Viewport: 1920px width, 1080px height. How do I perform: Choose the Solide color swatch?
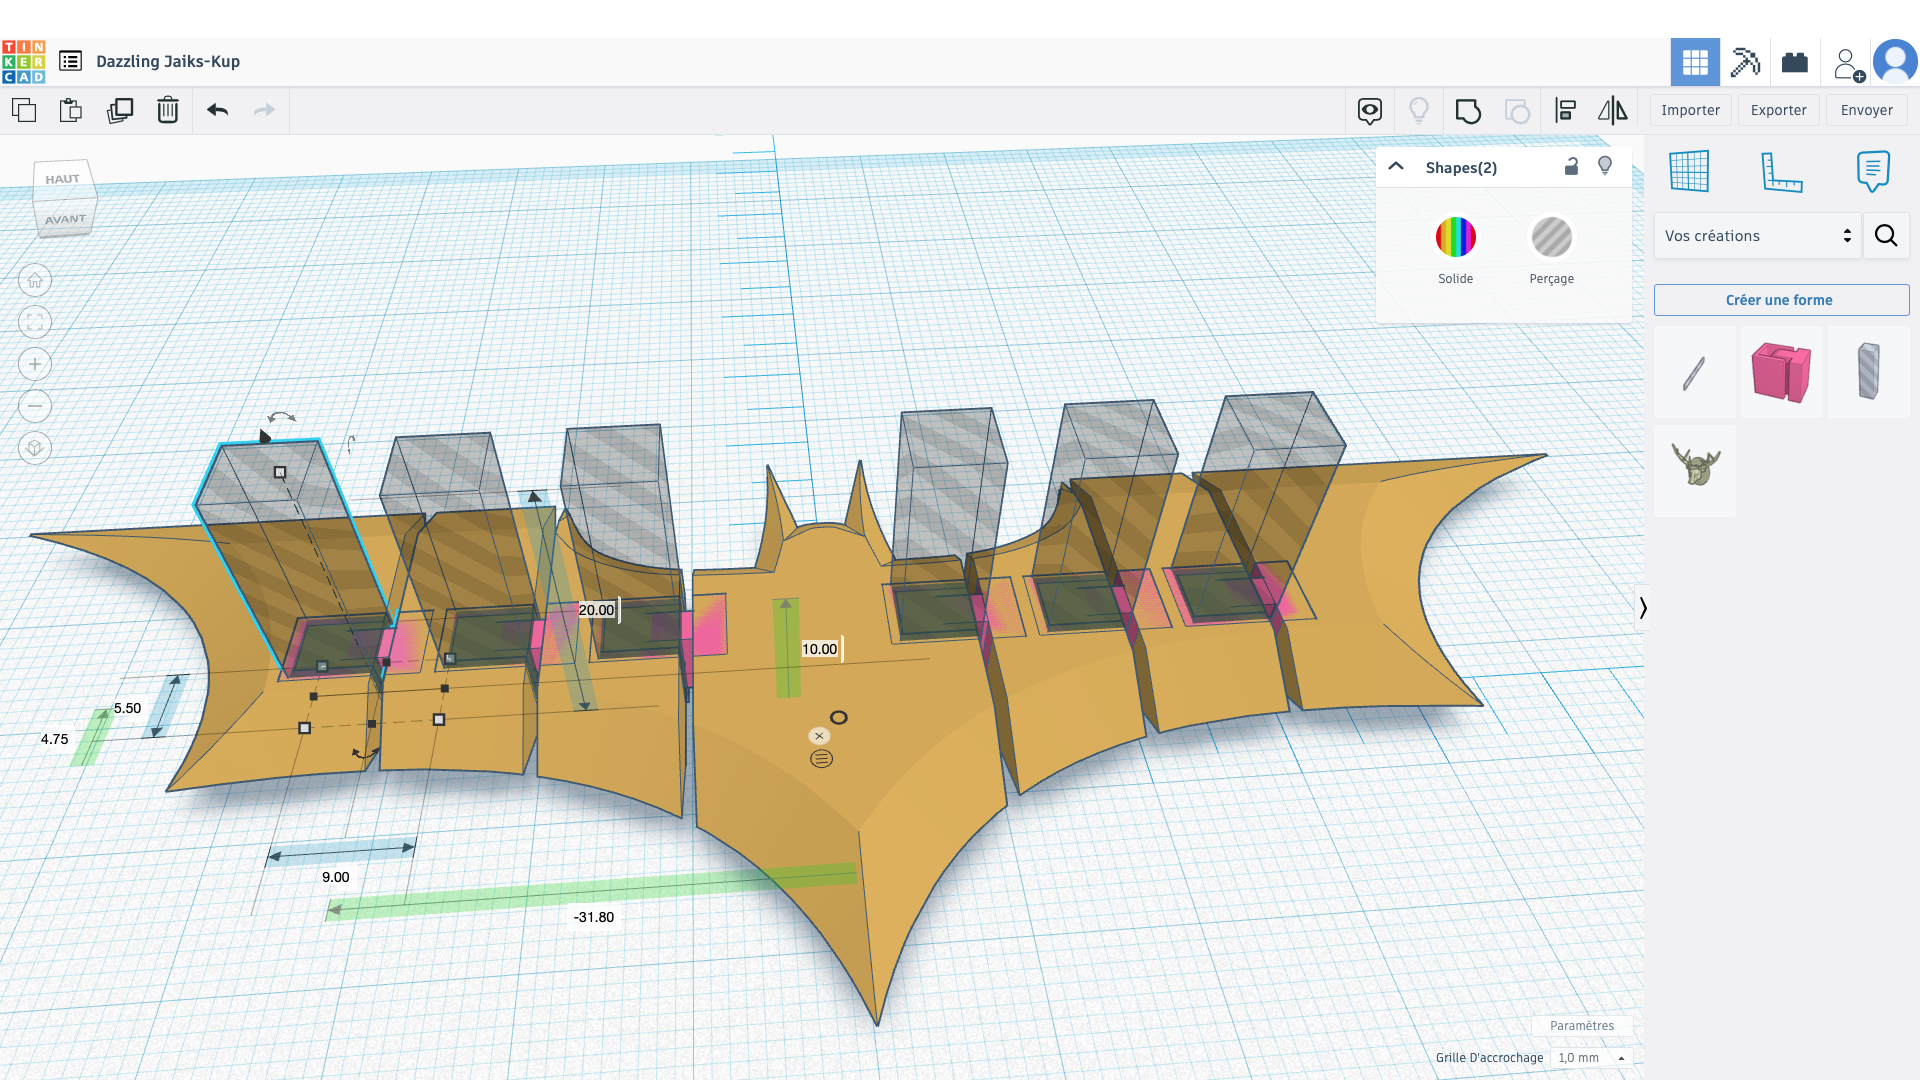pyautogui.click(x=1455, y=238)
